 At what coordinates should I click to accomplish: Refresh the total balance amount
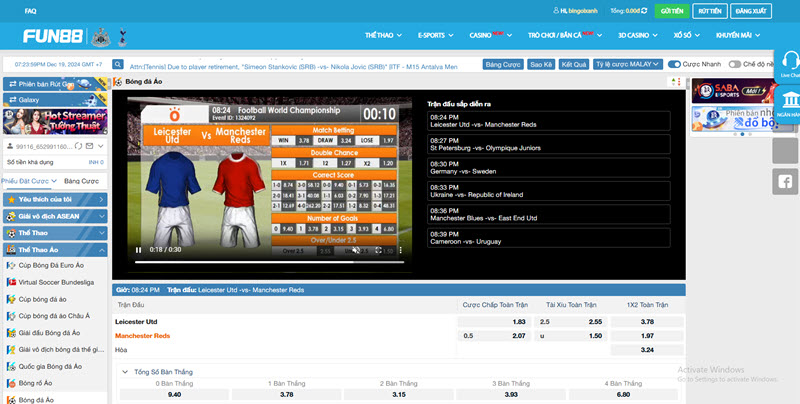pyautogui.click(x=644, y=11)
